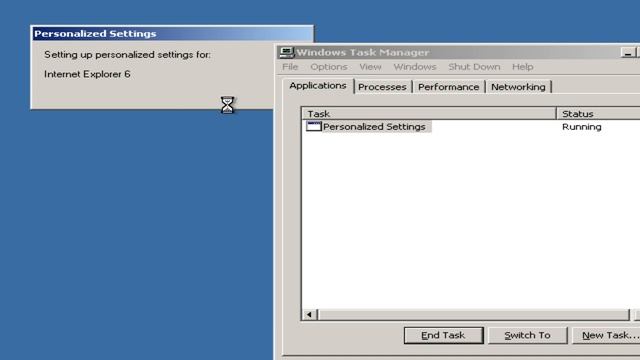Open the Options menu
Image resolution: width=640 pixels, height=360 pixels.
point(329,67)
